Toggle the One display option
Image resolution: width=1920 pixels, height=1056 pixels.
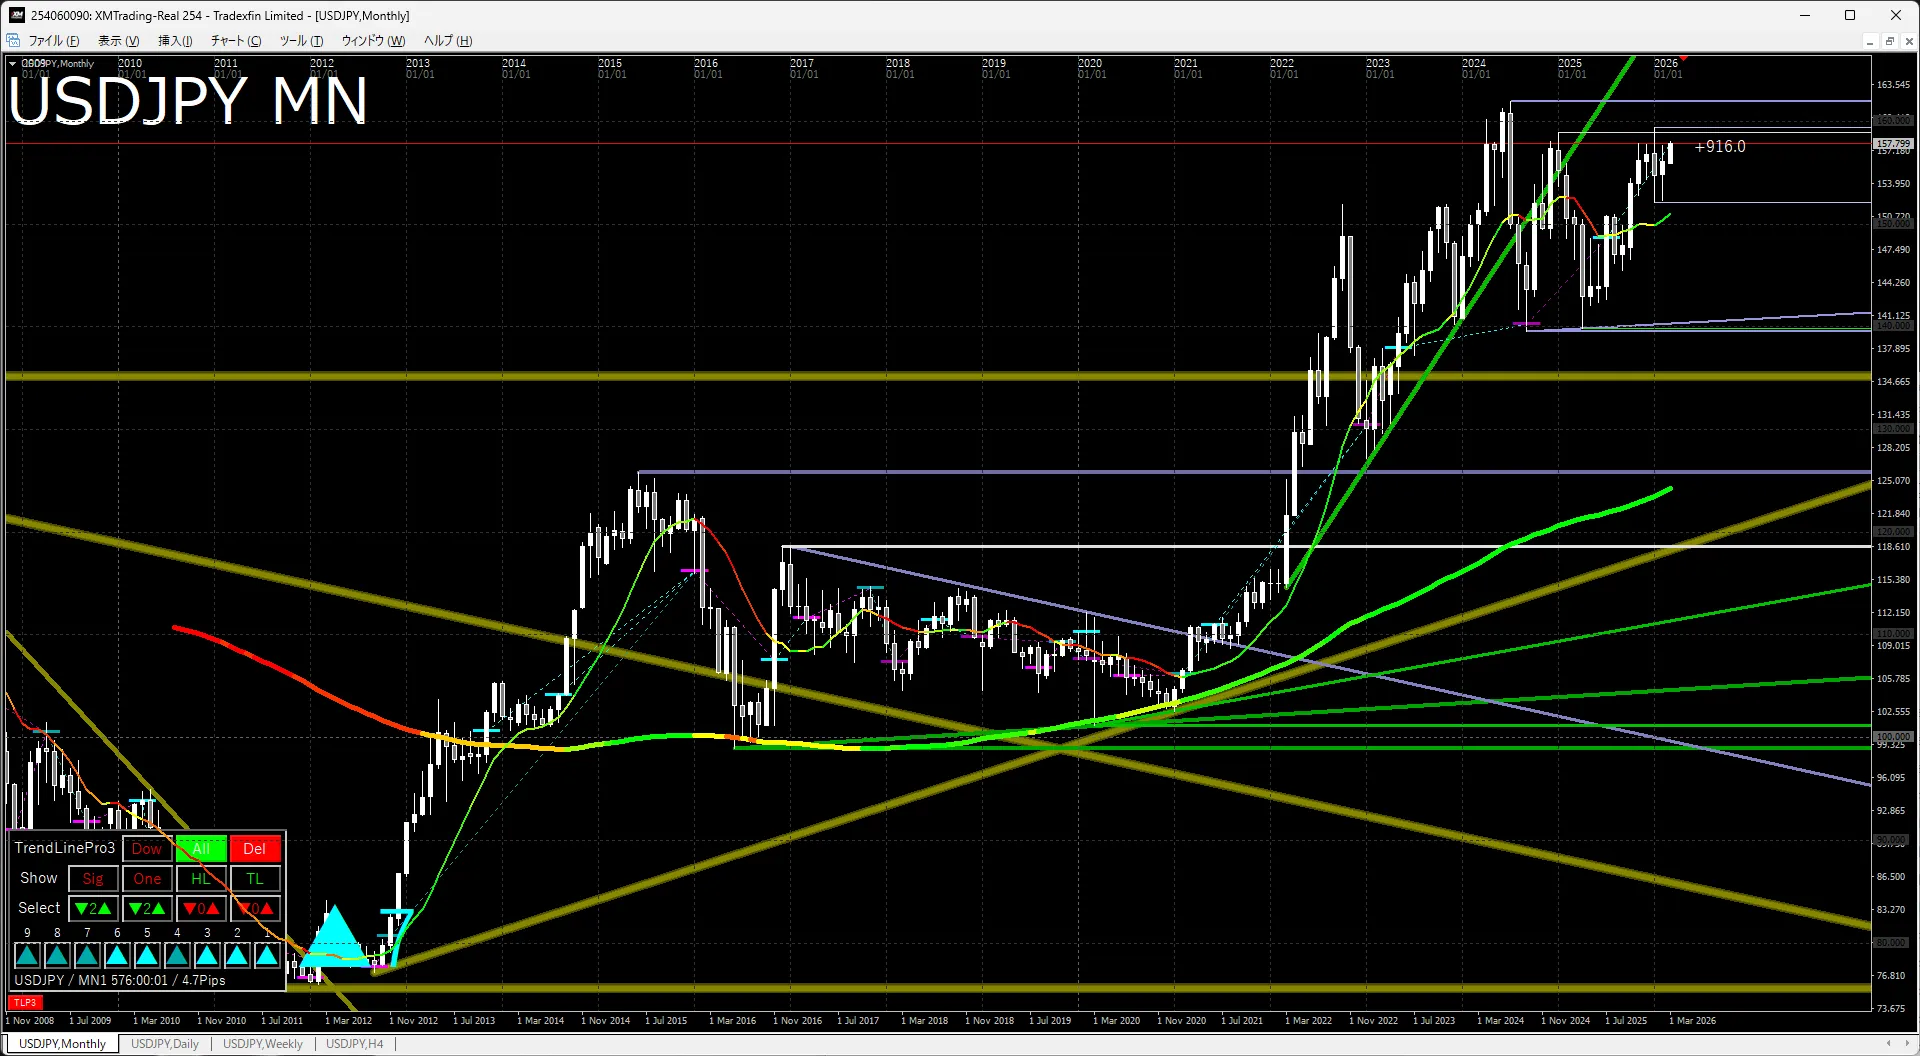147,879
